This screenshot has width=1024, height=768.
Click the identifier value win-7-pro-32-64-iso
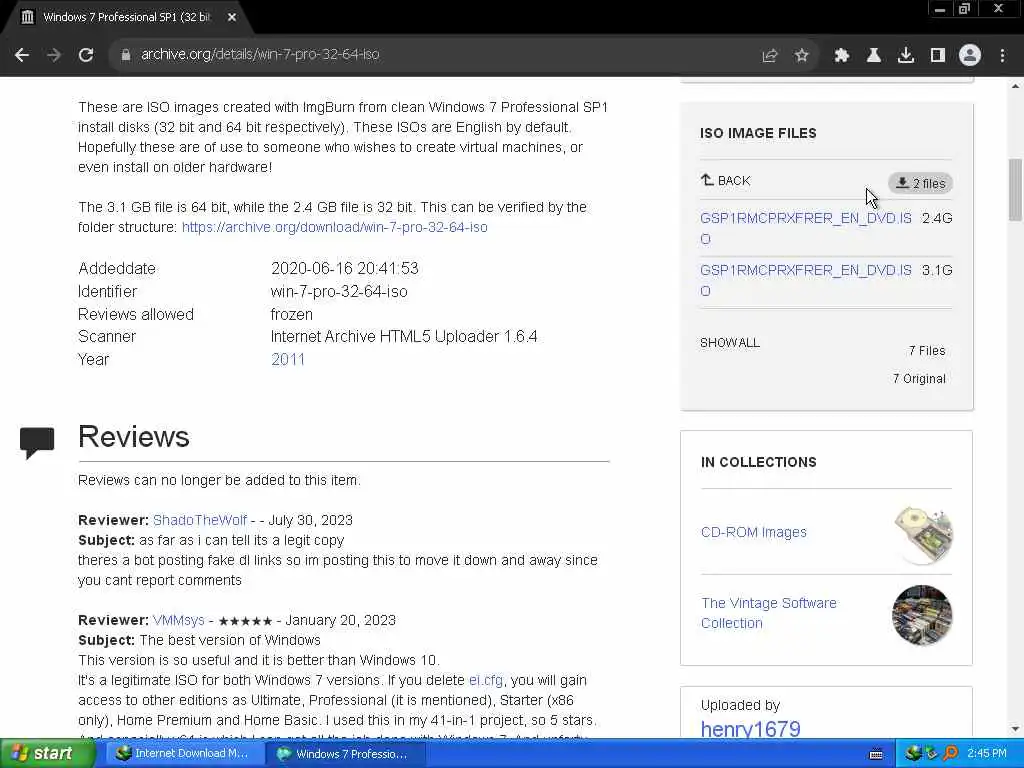click(339, 291)
